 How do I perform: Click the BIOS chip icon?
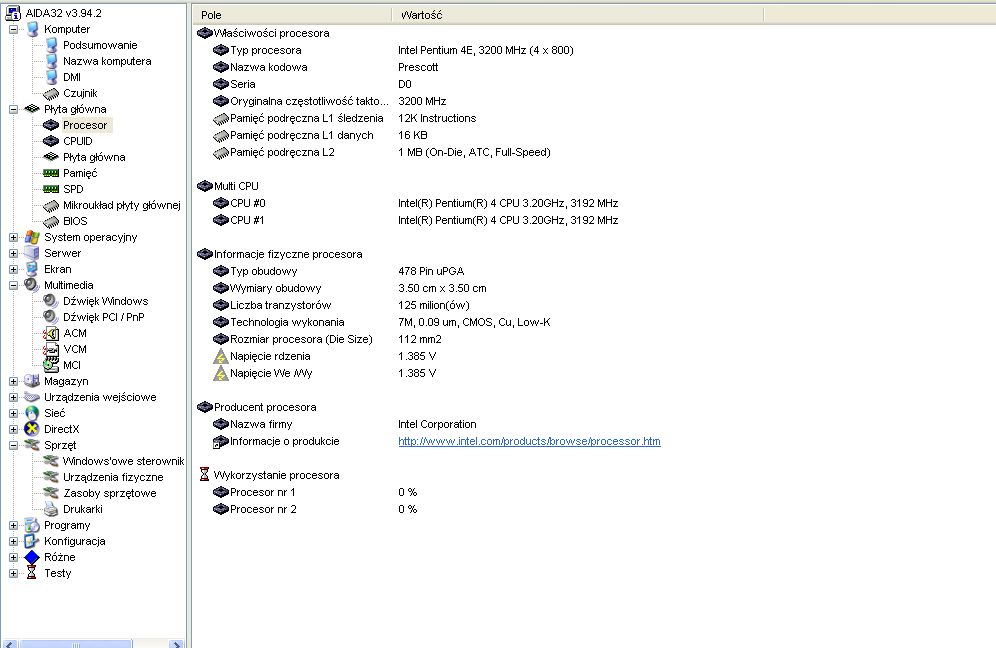(x=51, y=221)
